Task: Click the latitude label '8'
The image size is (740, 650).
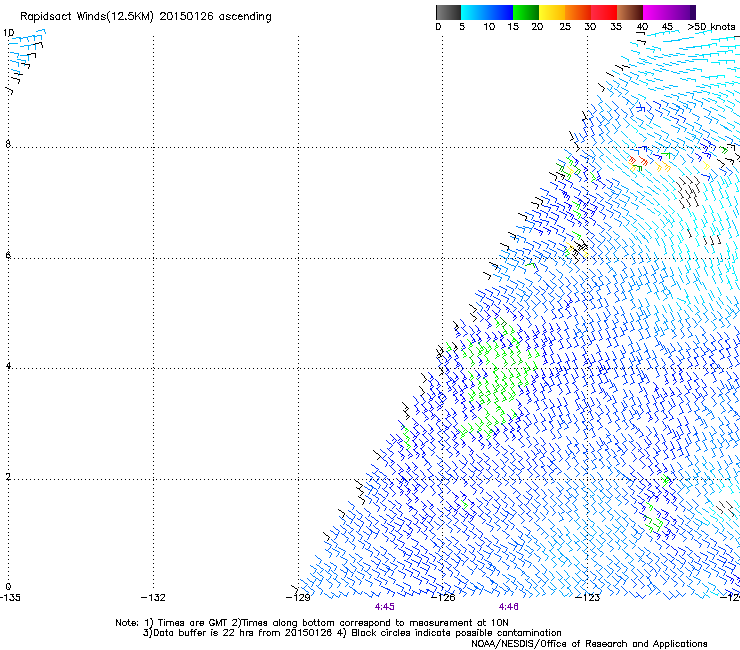Action: [8, 144]
